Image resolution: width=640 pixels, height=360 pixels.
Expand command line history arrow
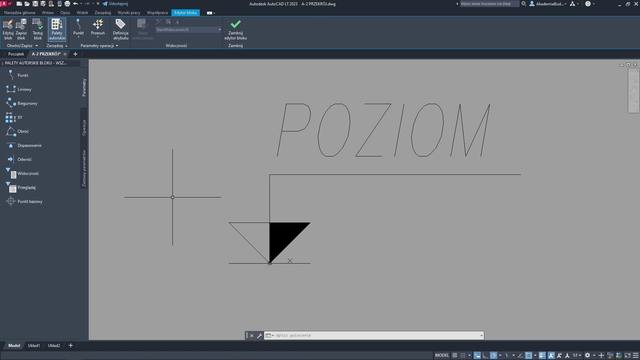pos(482,336)
